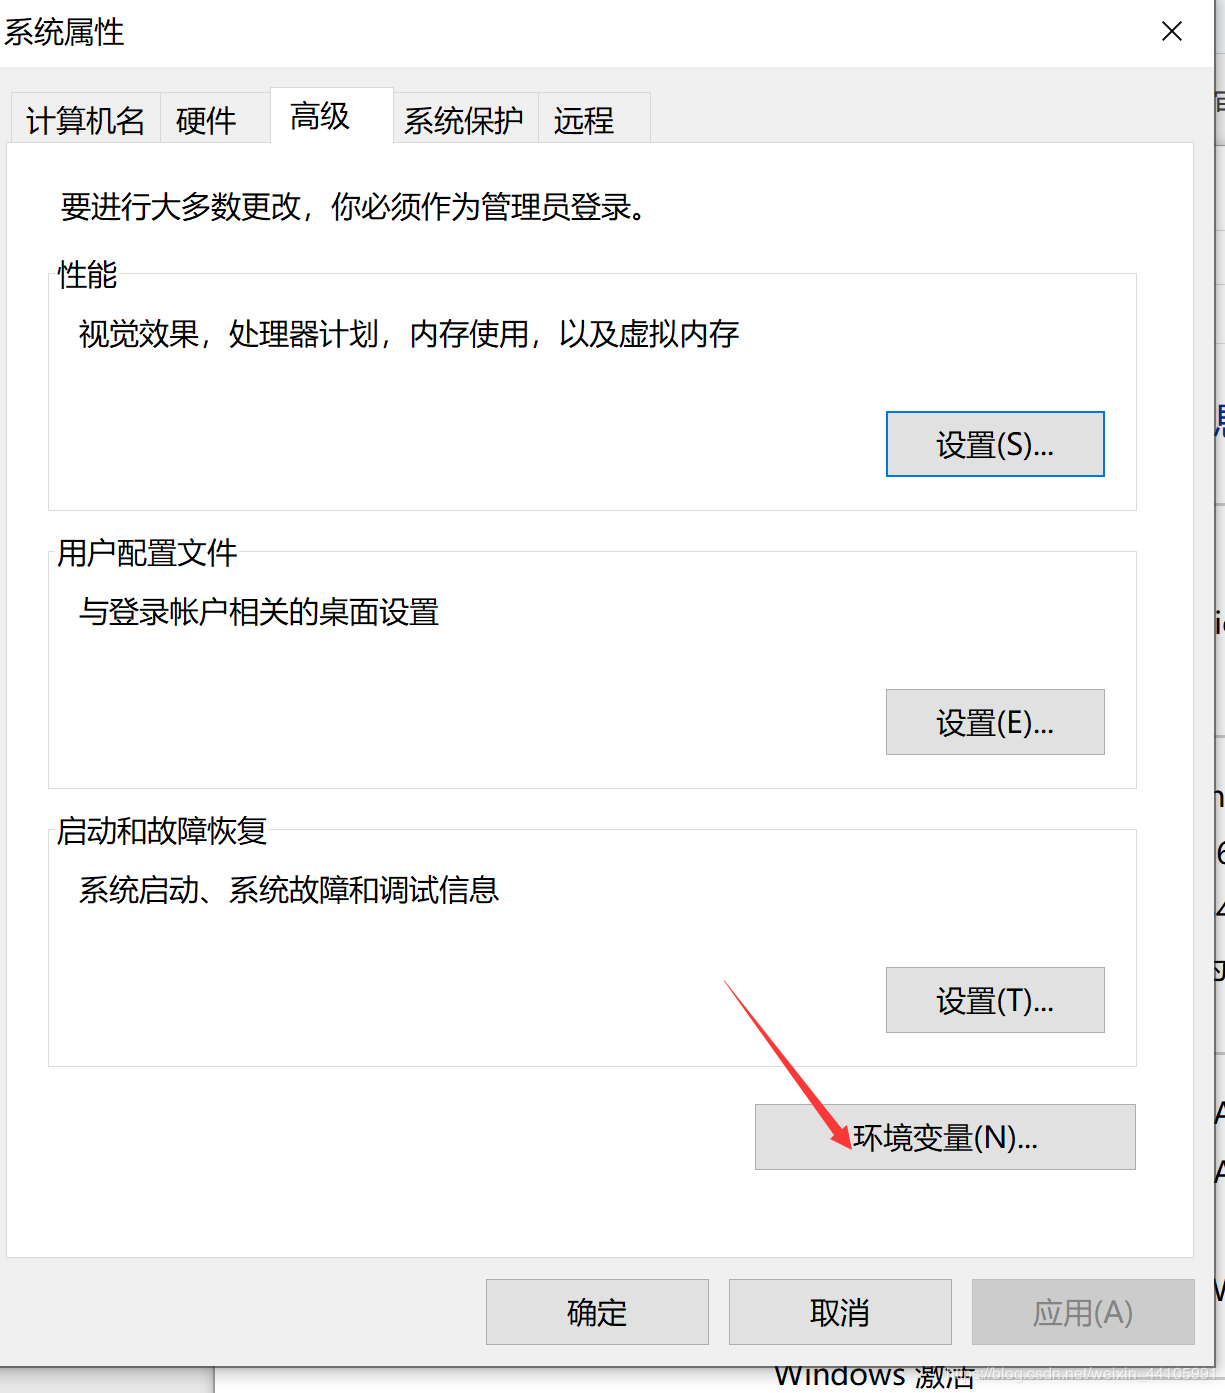This screenshot has width=1225, height=1393.
Task: Click the 启动和故障恢复 group heading
Action: 162,830
